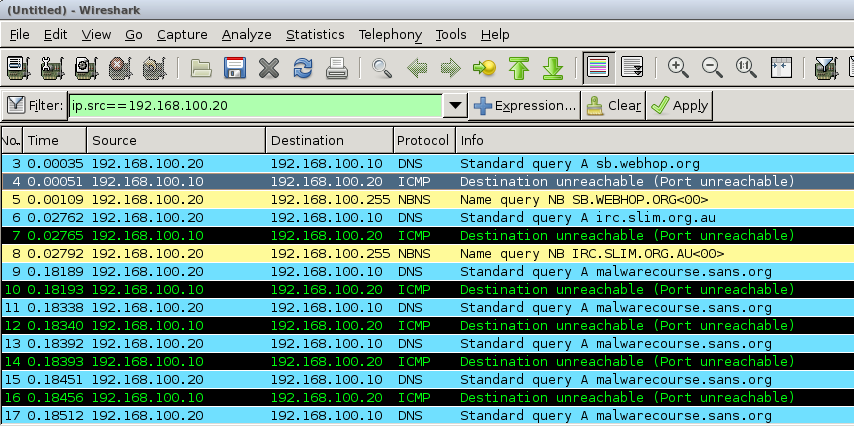The height and width of the screenshot is (426, 854).
Task: Toggle auto scroll in live capture
Action: pyautogui.click(x=632, y=68)
